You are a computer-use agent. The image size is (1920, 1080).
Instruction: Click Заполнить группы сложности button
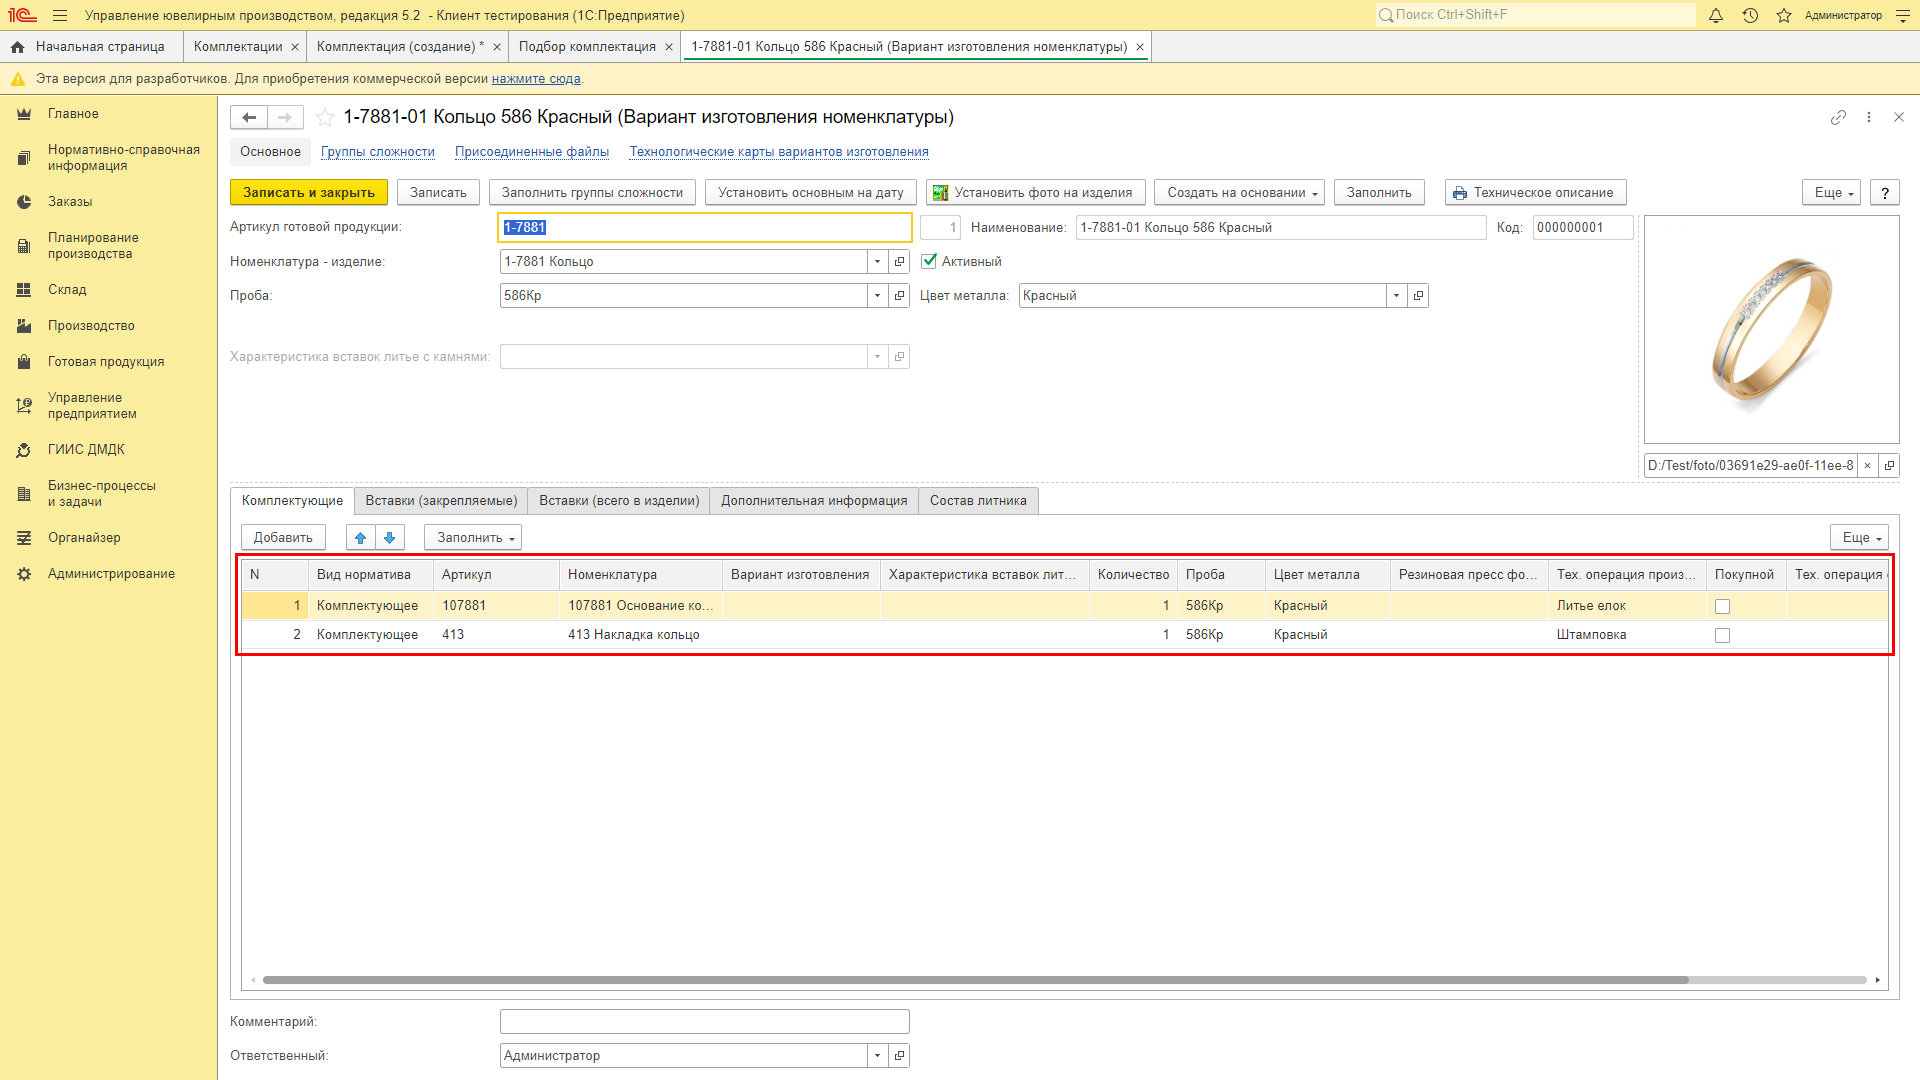click(592, 193)
